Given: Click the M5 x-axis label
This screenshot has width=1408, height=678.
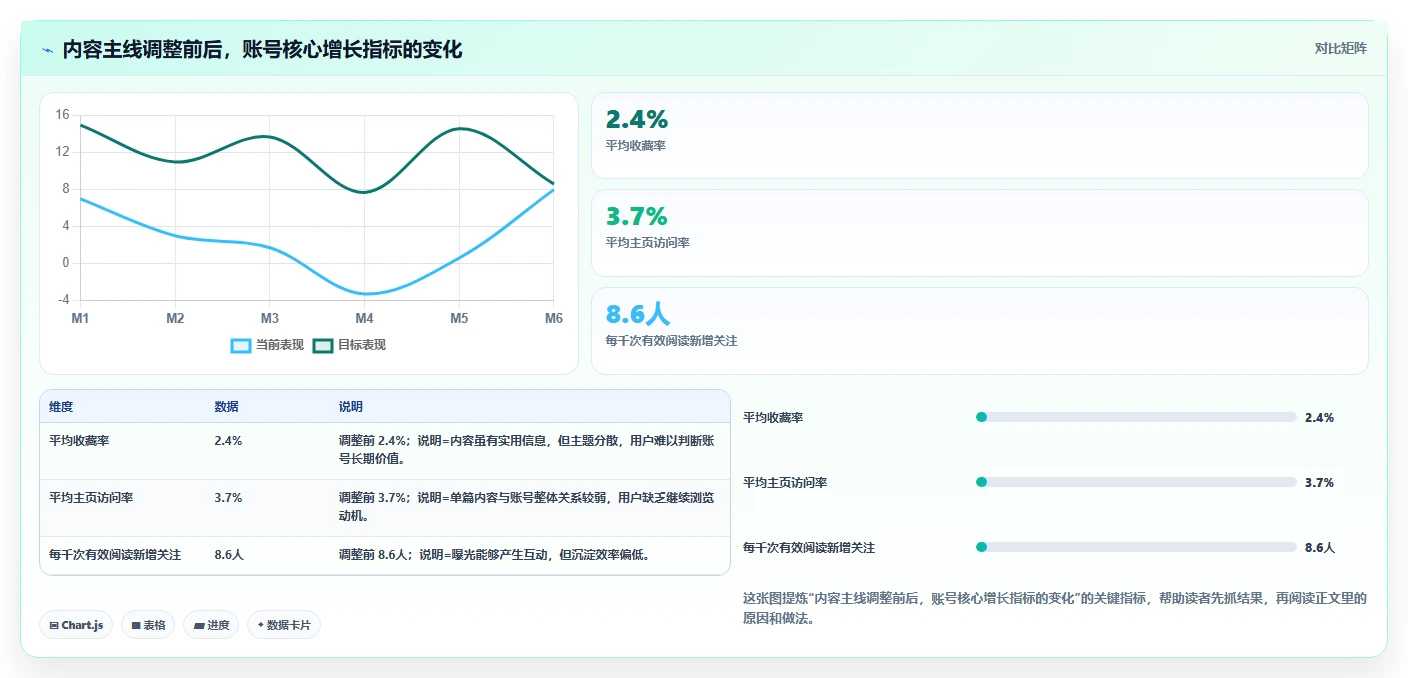Looking at the screenshot, I should (x=459, y=318).
